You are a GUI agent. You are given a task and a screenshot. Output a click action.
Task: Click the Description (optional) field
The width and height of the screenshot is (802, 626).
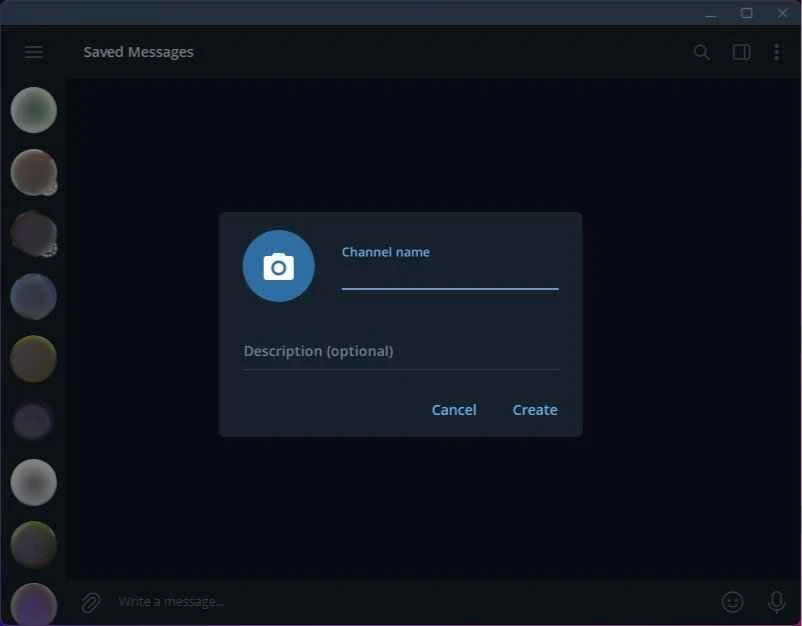point(401,351)
